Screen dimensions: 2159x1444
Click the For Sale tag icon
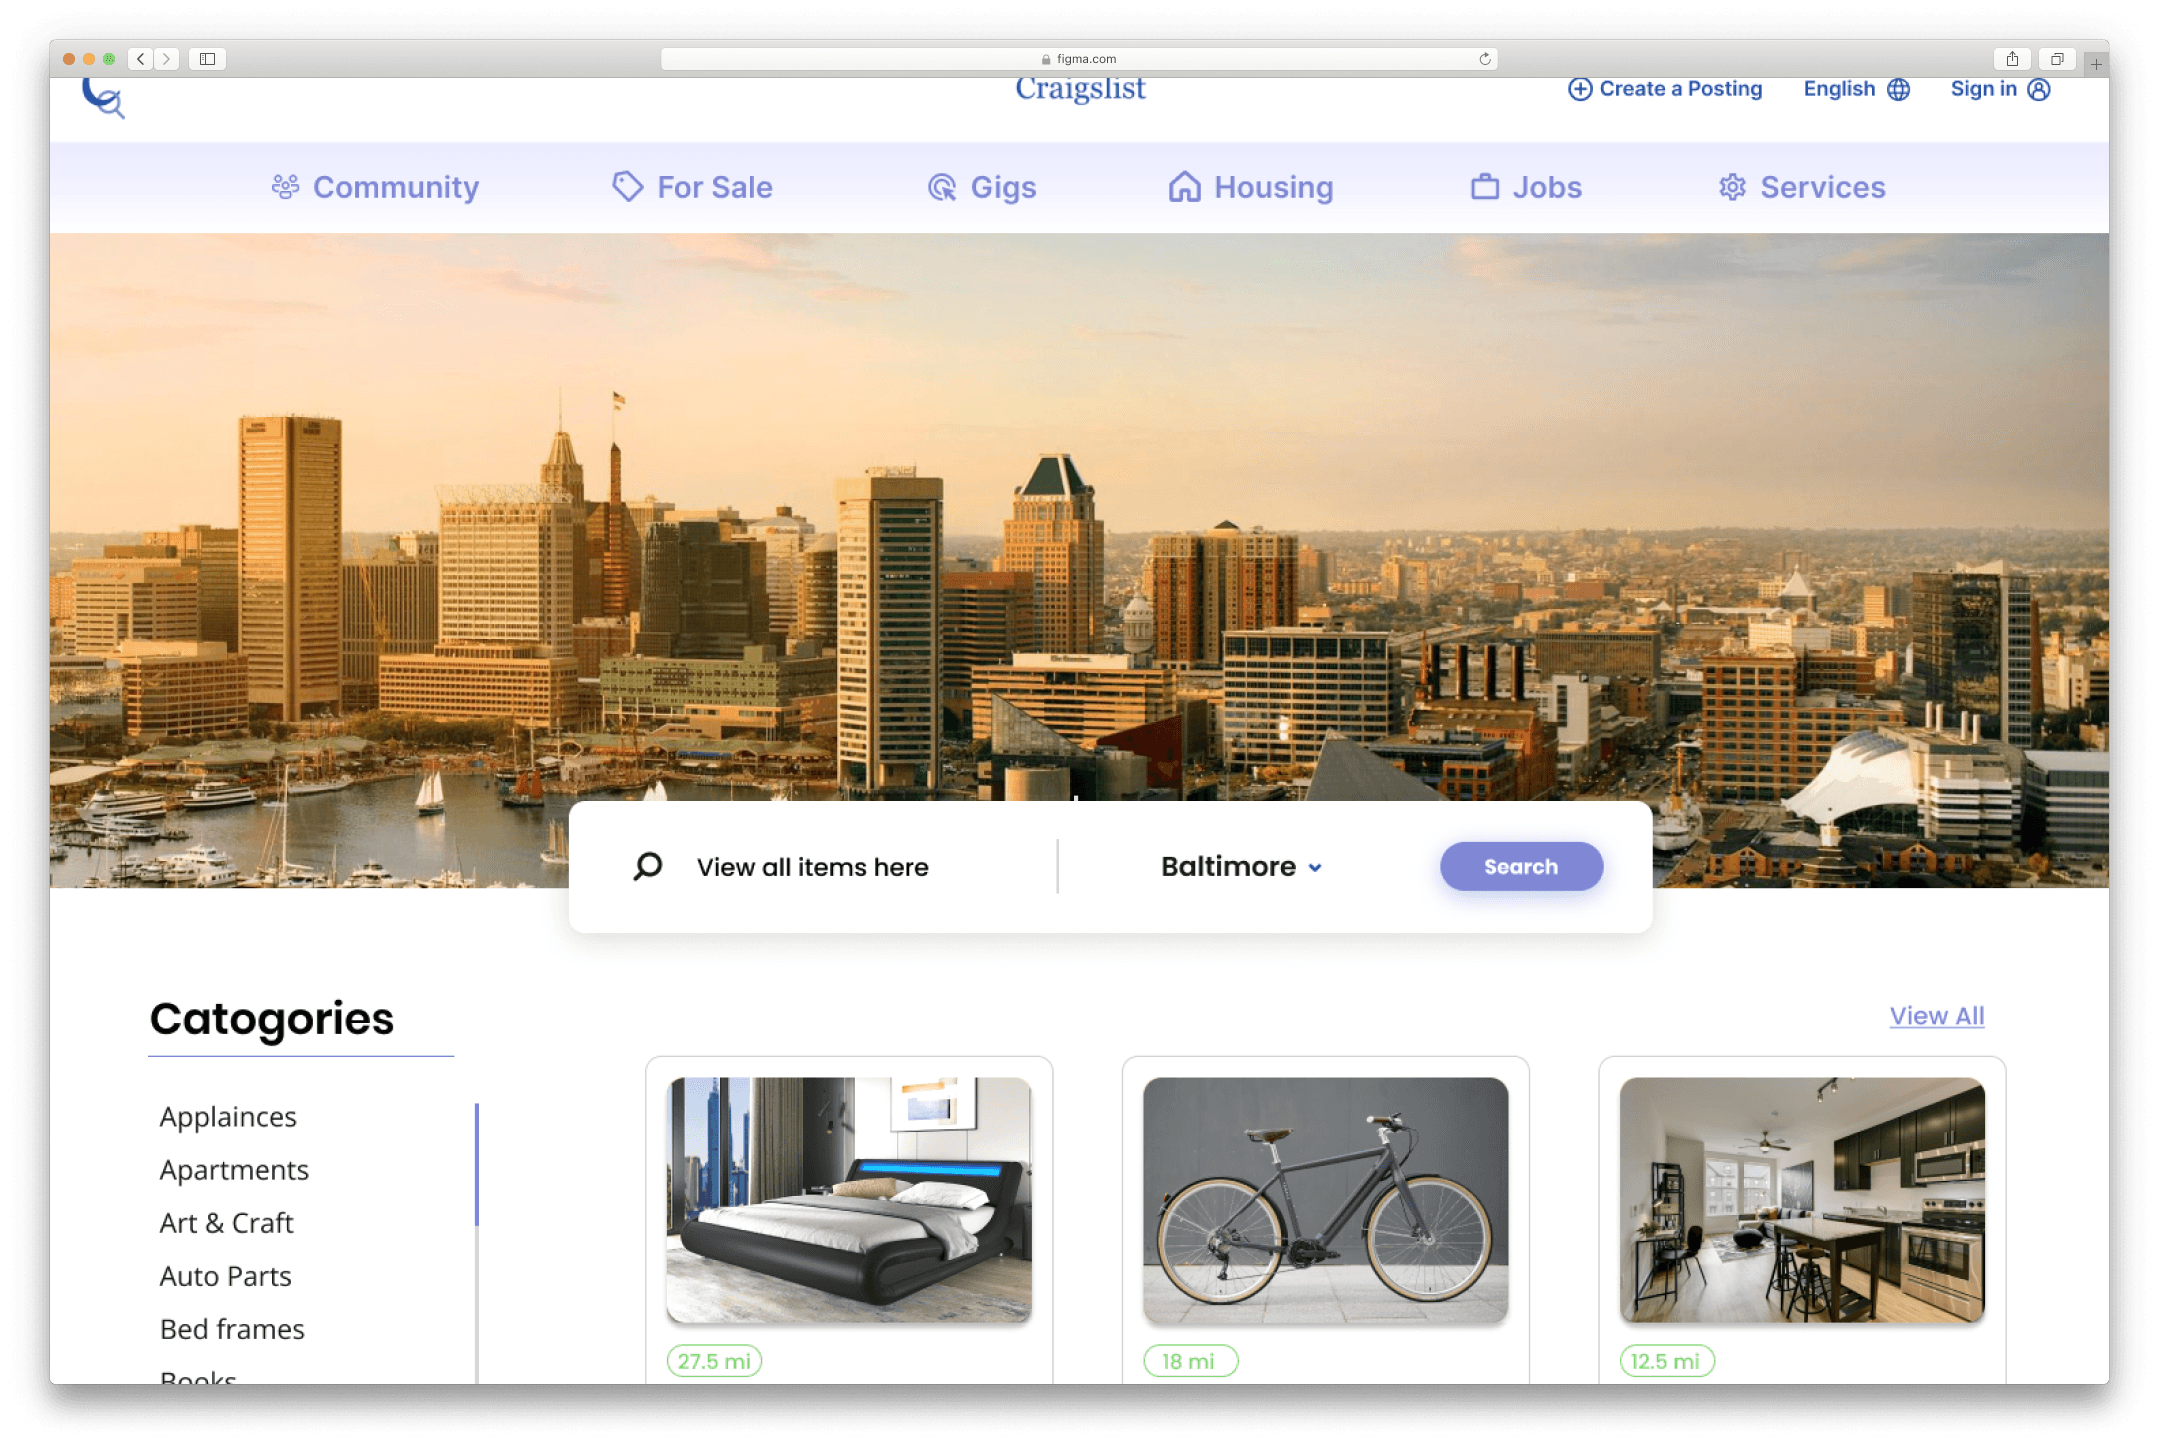627,186
